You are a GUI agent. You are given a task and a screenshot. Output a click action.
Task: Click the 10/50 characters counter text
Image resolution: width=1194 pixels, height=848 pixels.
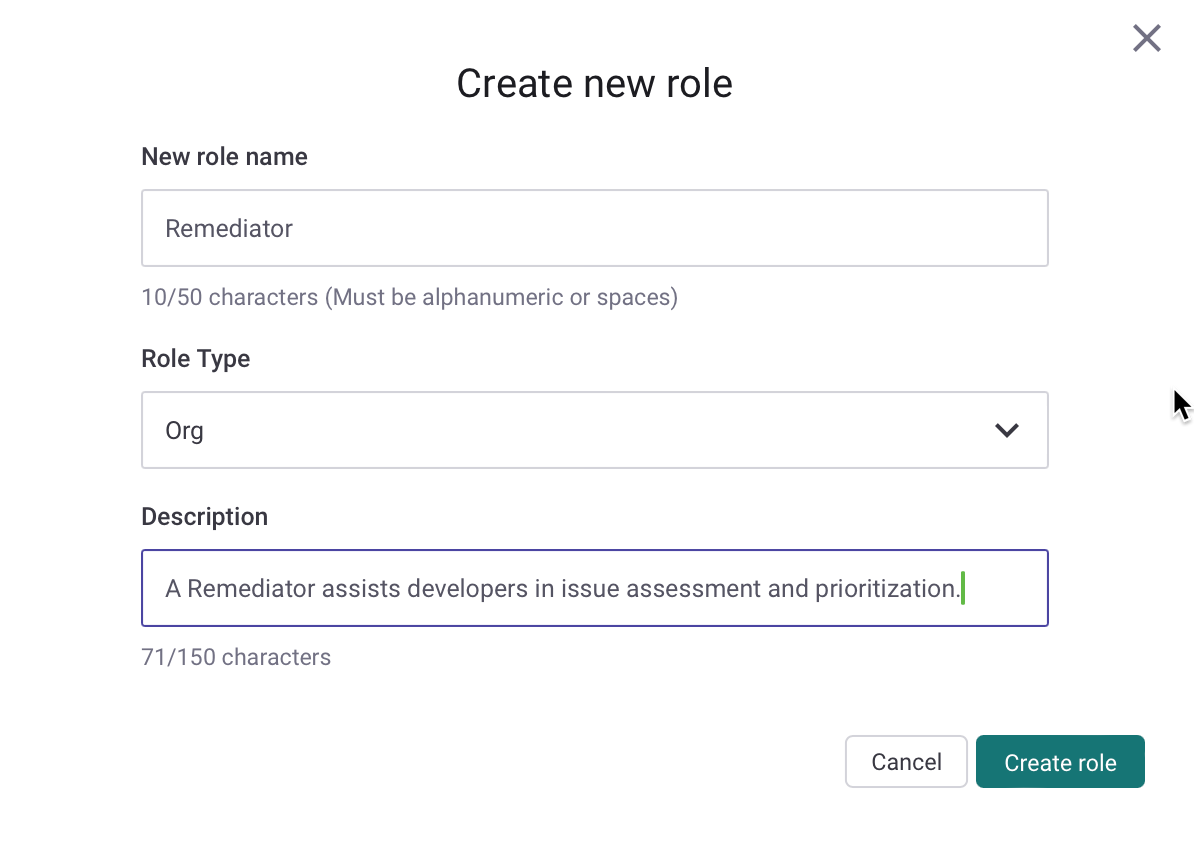(229, 297)
